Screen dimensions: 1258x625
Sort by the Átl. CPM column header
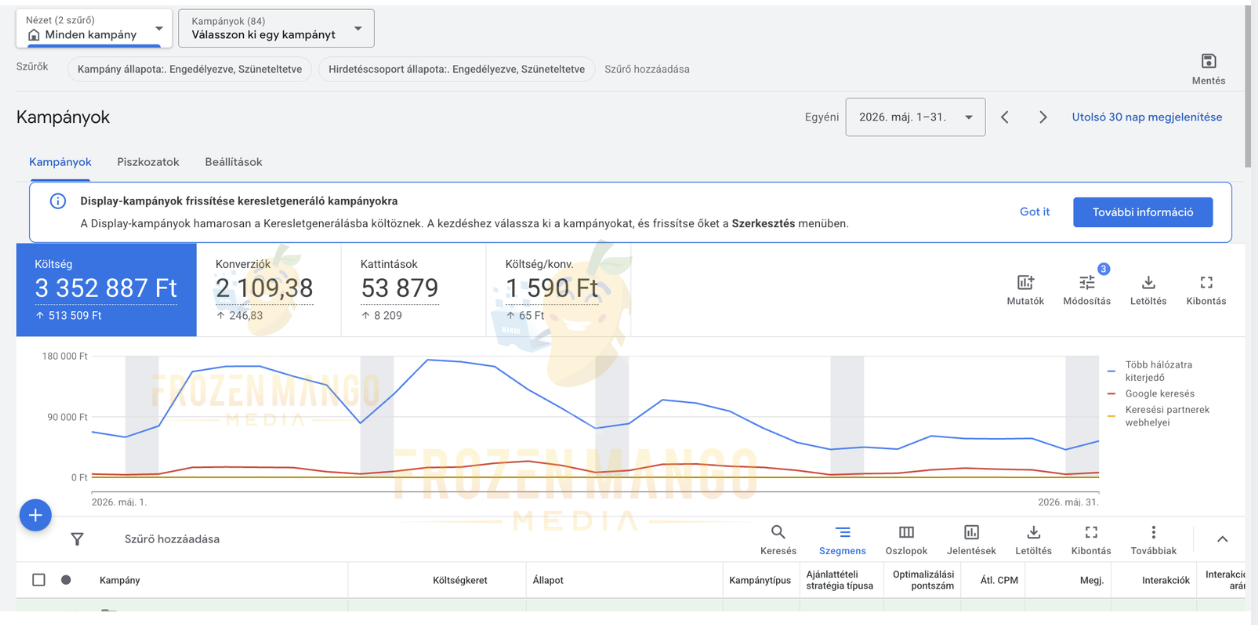click(x=999, y=580)
